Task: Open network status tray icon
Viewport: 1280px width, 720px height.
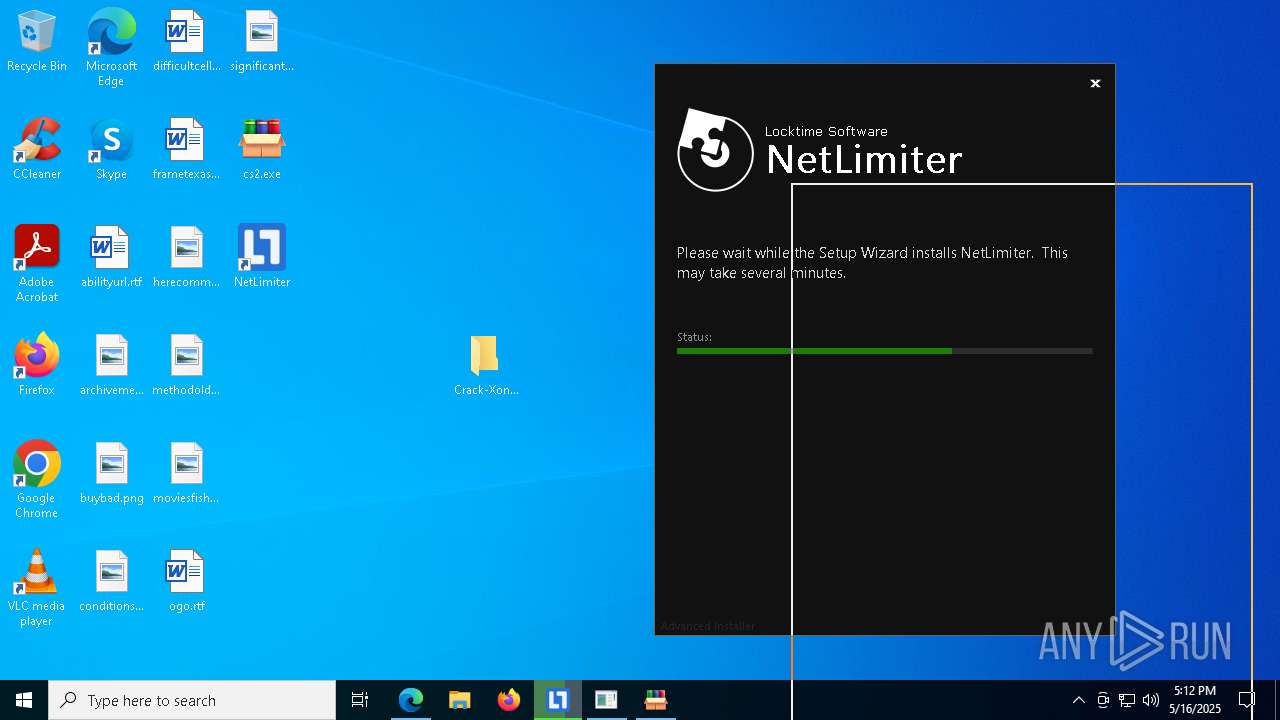Action: (x=1127, y=700)
